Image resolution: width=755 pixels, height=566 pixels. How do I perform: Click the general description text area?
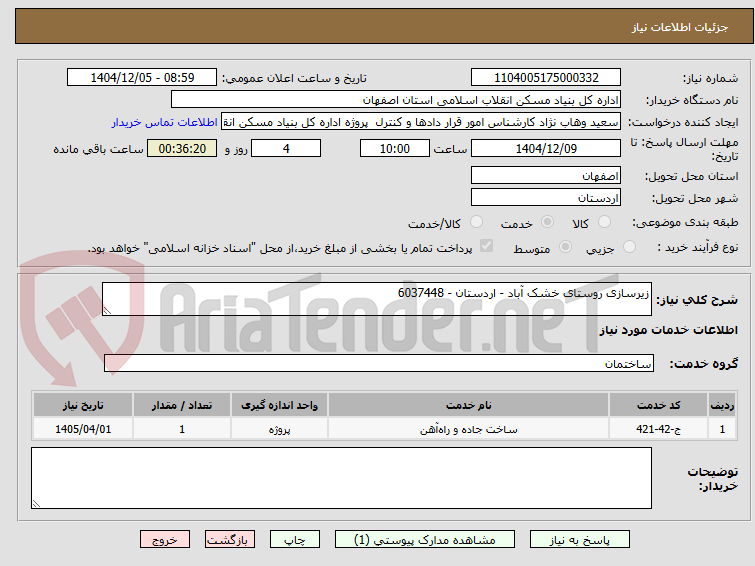377,299
